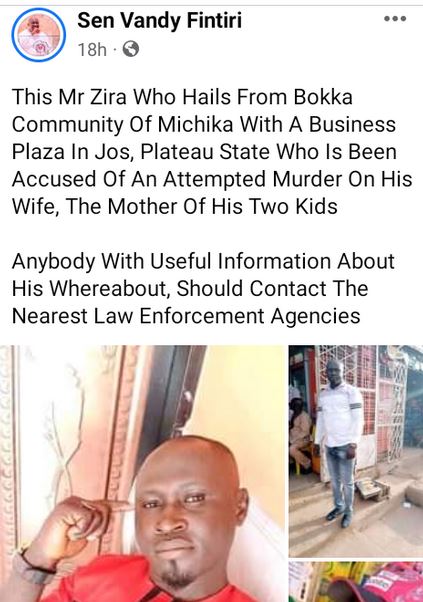Click the first paragraph about Mr Zira
The image size is (423, 602).
[212, 152]
